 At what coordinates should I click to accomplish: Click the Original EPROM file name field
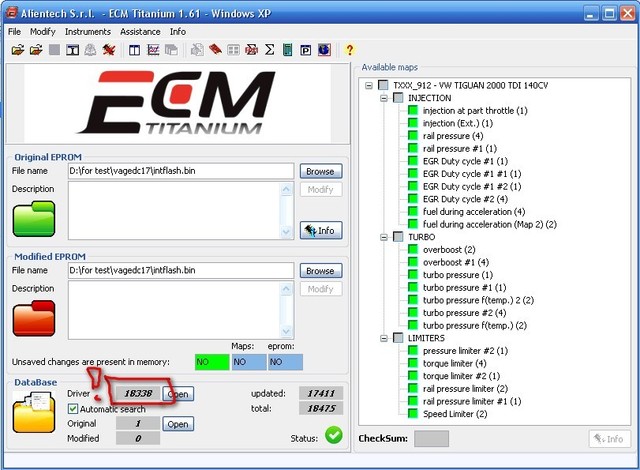pos(181,171)
